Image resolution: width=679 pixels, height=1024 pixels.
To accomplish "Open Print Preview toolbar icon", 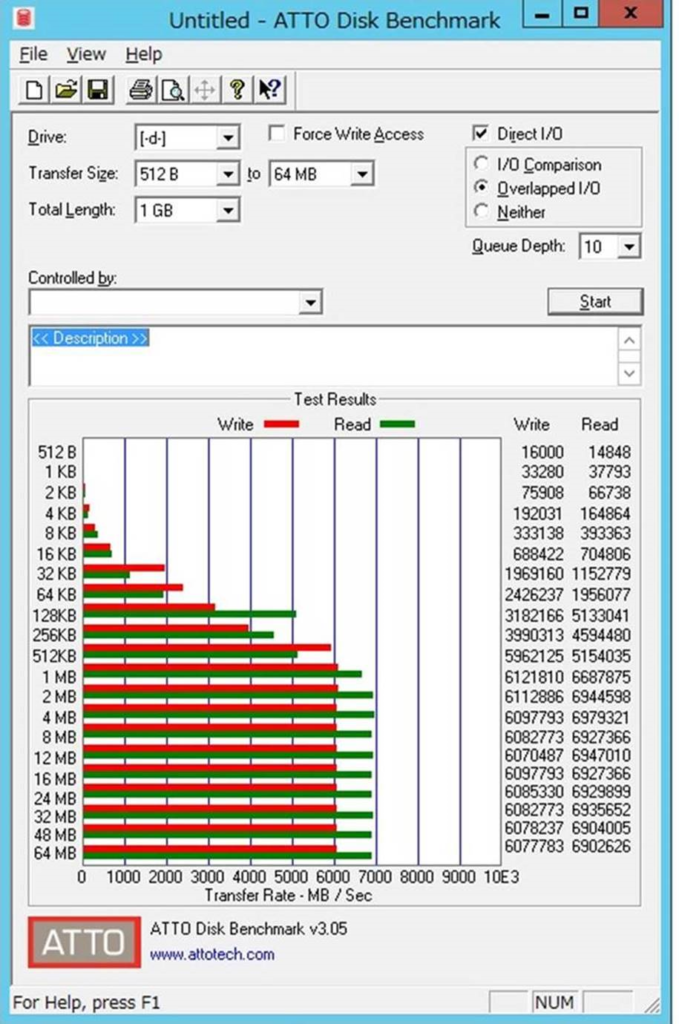I will [x=172, y=89].
